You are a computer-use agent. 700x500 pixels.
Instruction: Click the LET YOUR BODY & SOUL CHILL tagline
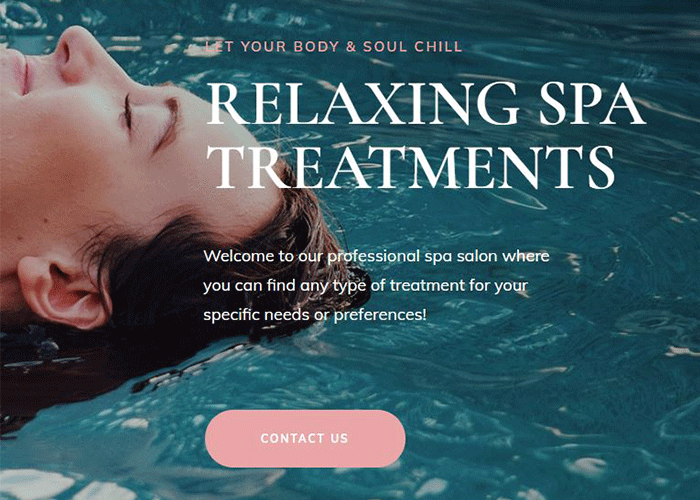(x=333, y=46)
